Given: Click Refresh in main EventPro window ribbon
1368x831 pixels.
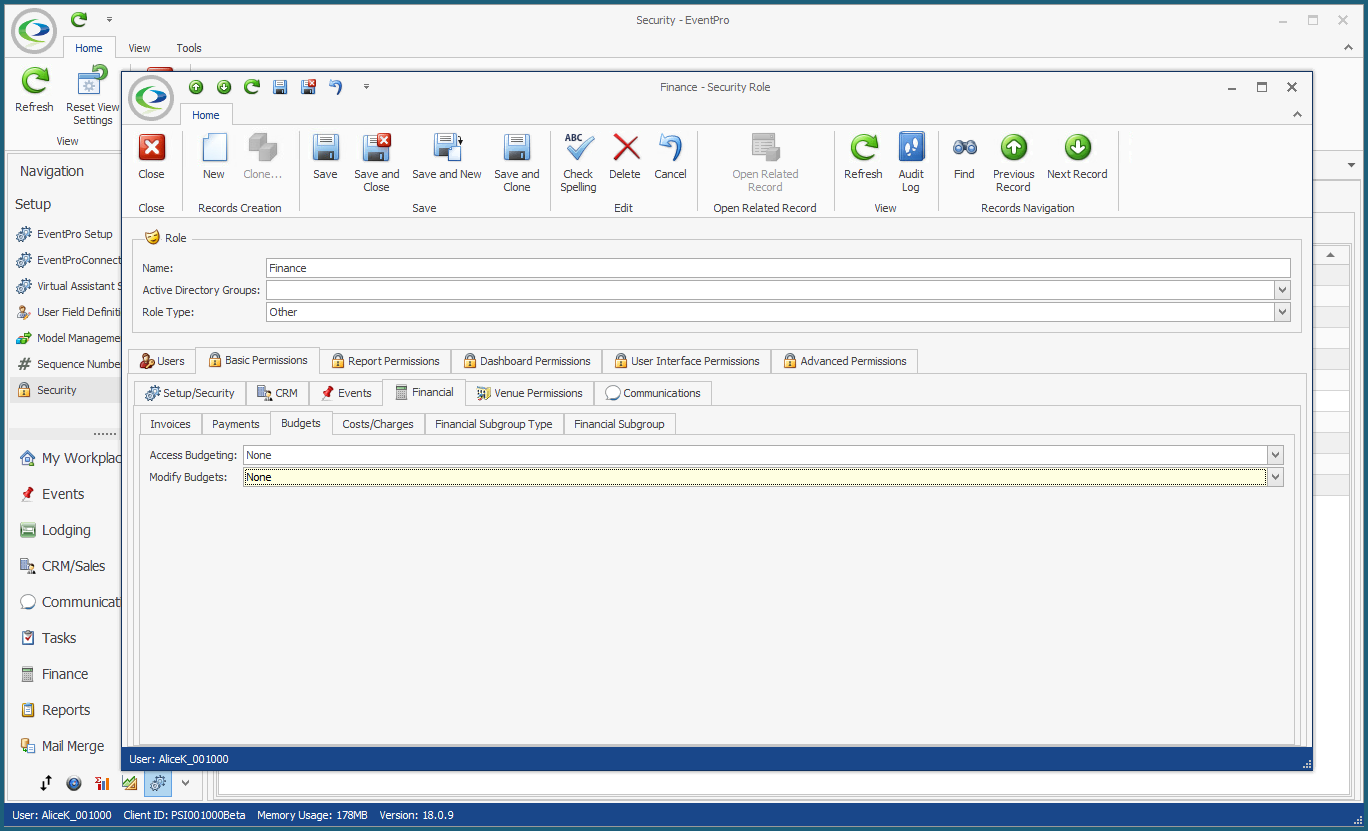Looking at the screenshot, I should click(35, 90).
